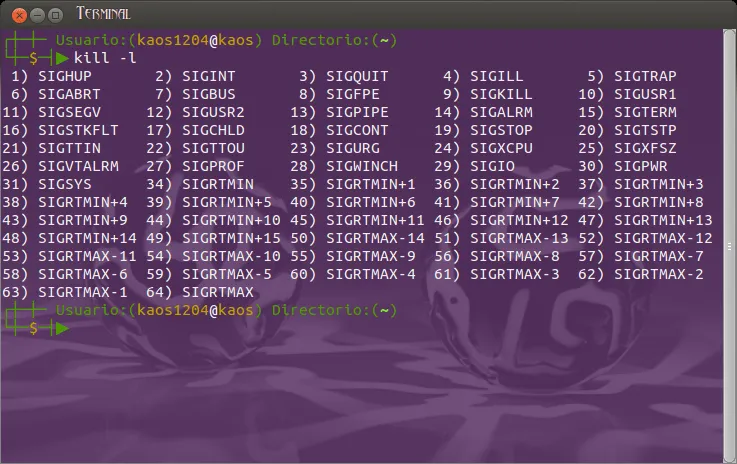The image size is (737, 464).
Task: Close the Terminal window
Action: [x=19, y=16]
